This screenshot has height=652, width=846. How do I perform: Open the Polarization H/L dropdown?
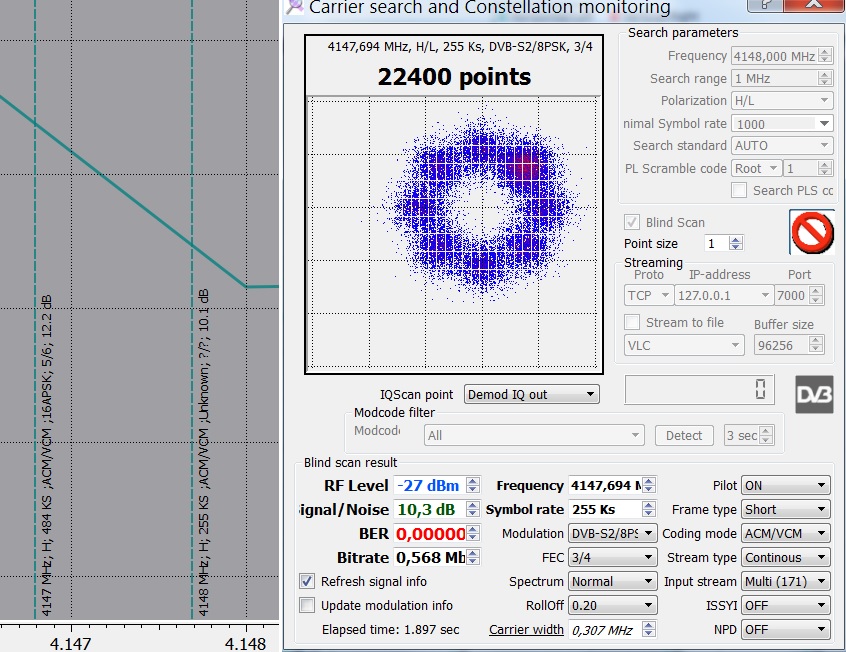(x=782, y=100)
